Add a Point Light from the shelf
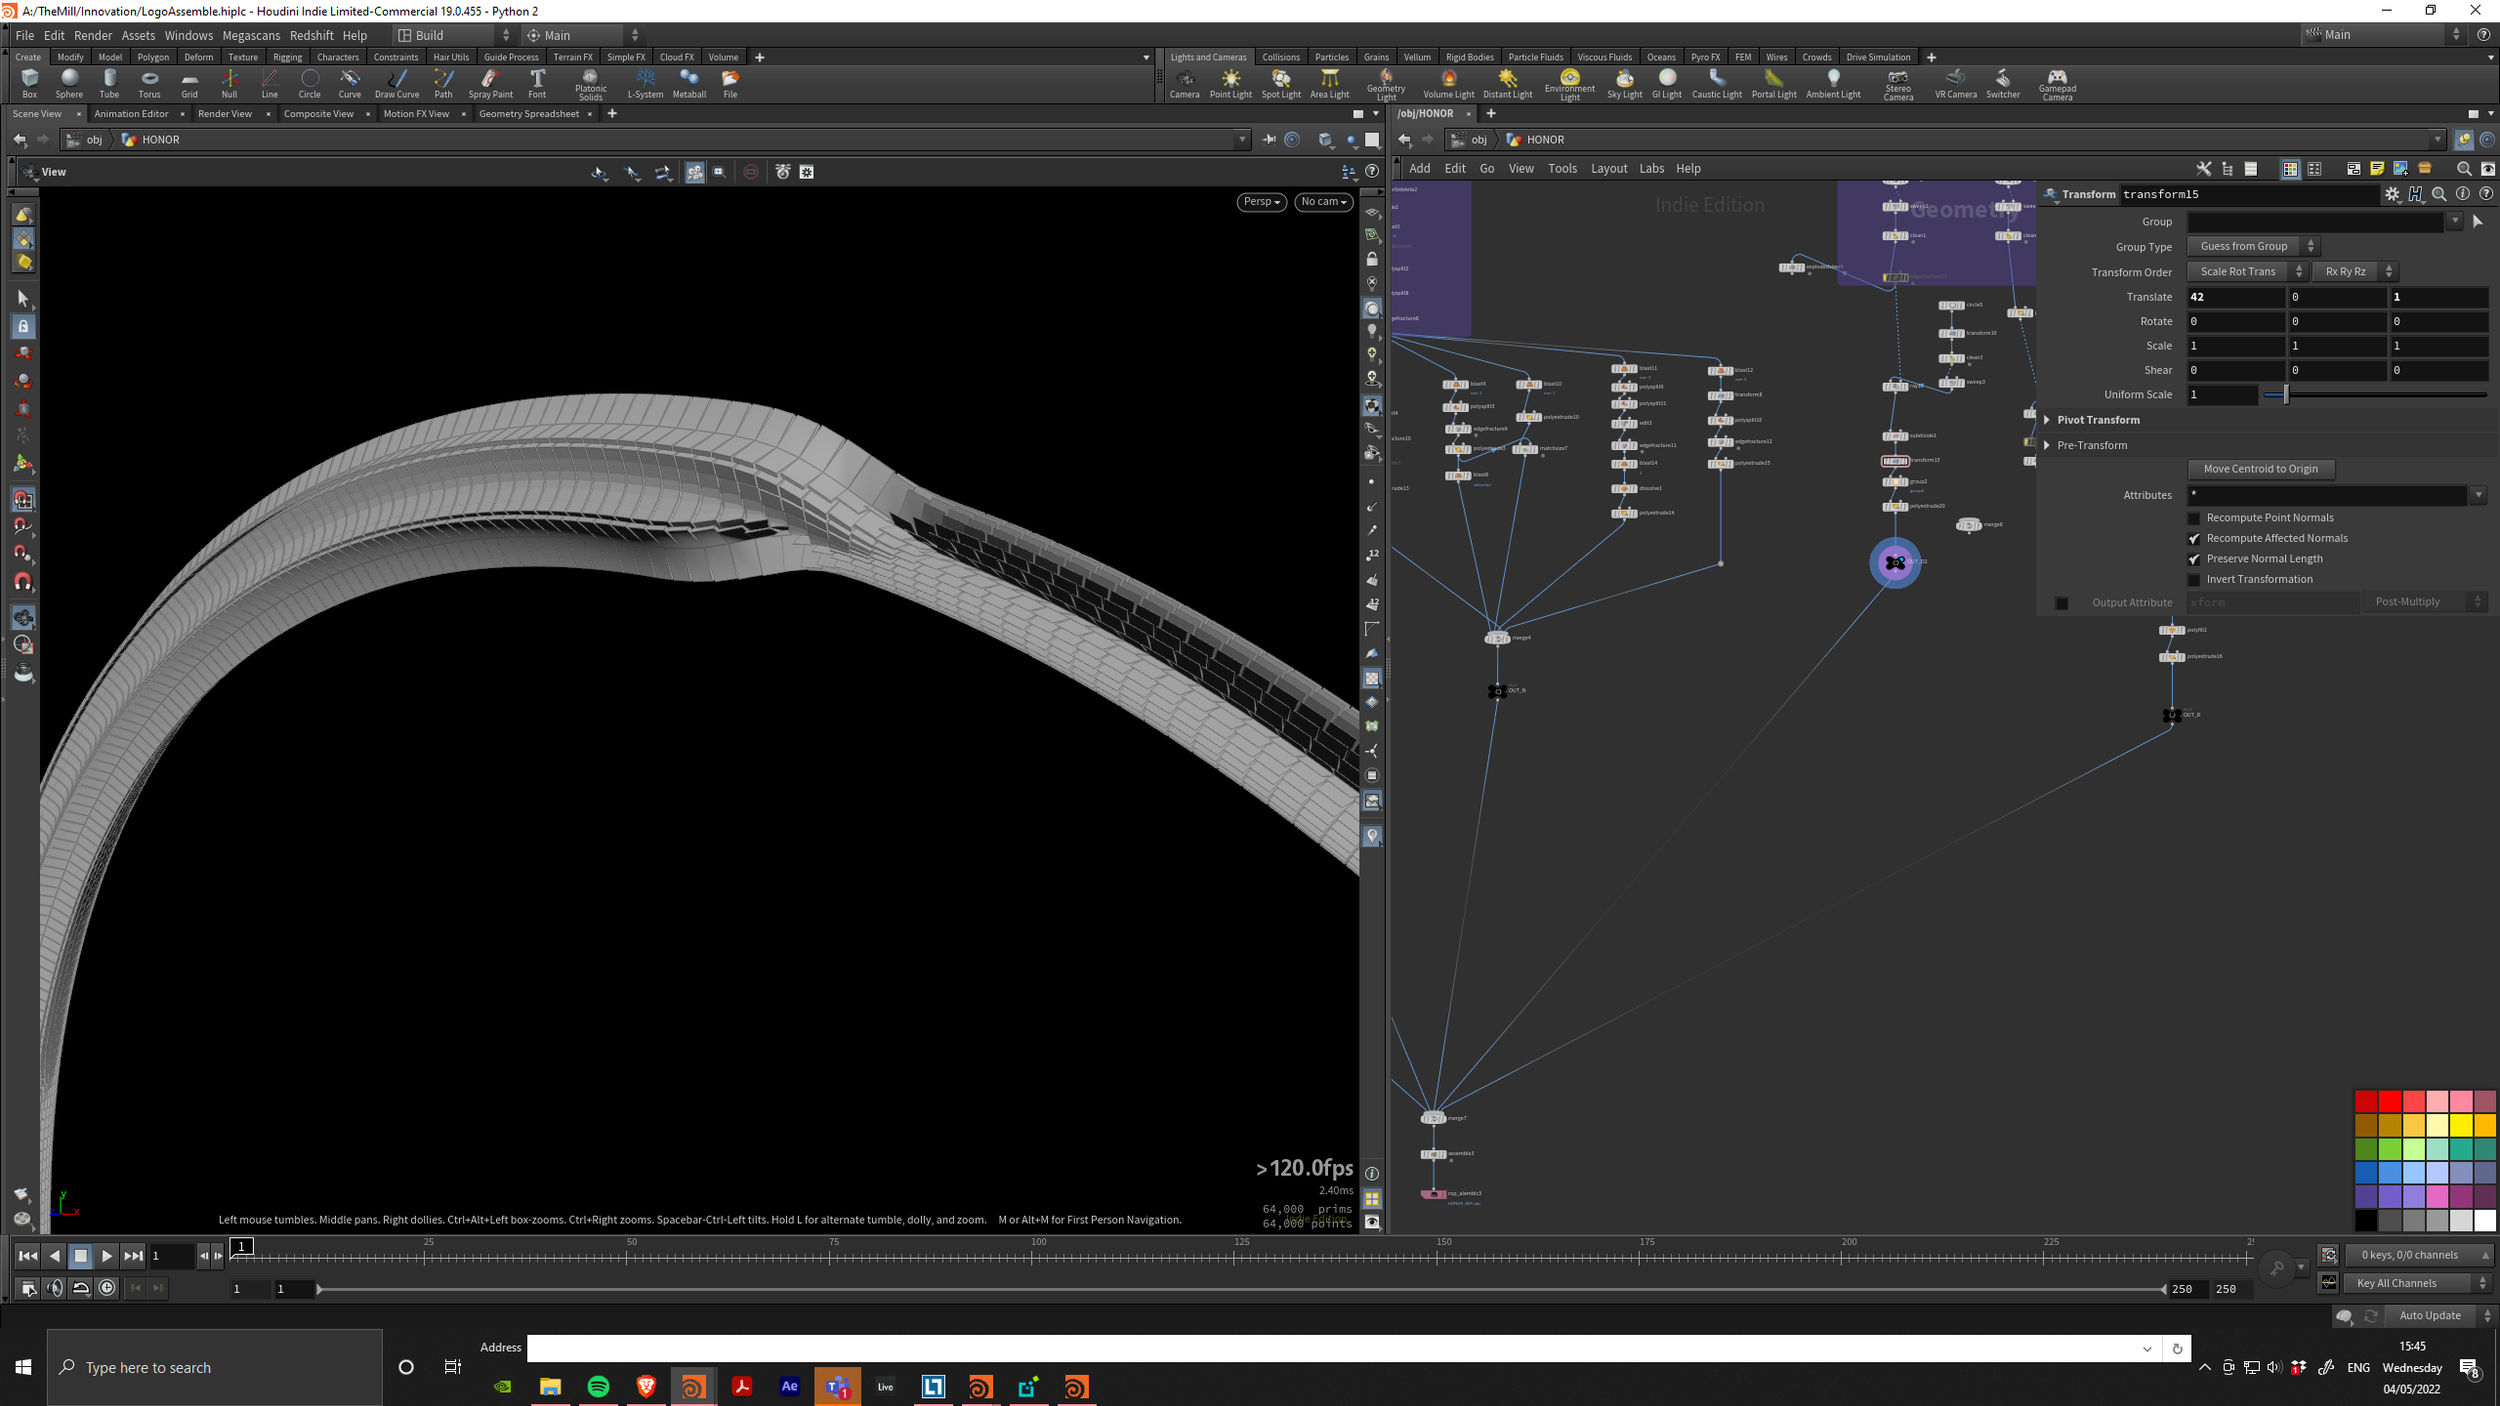2500x1406 pixels. [x=1231, y=83]
